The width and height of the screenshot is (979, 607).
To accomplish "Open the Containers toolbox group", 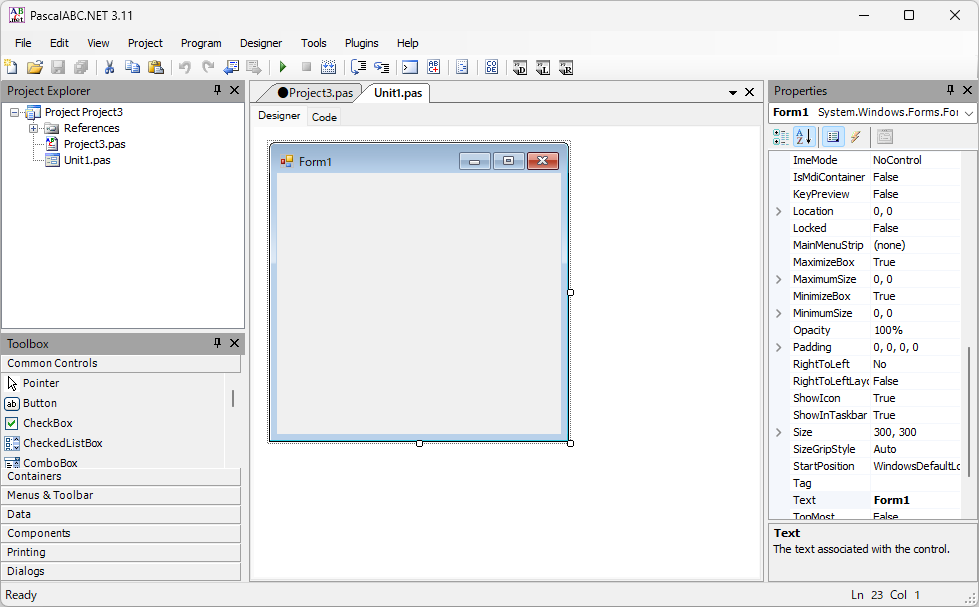I will pos(121,476).
